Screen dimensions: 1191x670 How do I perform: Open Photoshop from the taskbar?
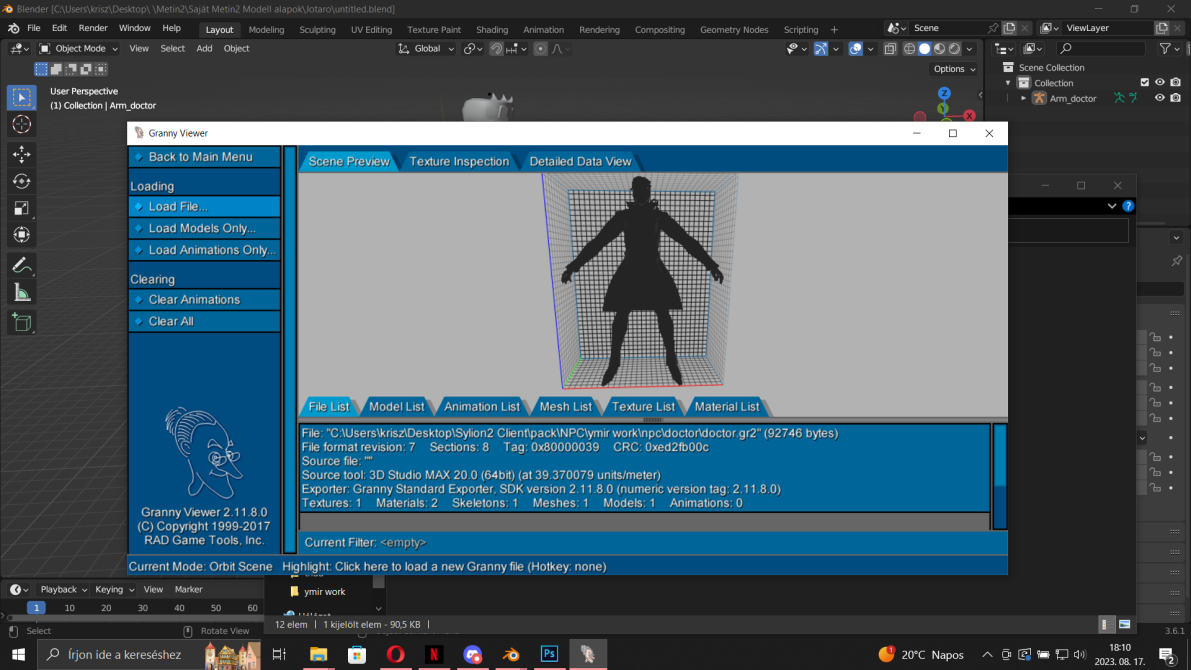point(549,654)
